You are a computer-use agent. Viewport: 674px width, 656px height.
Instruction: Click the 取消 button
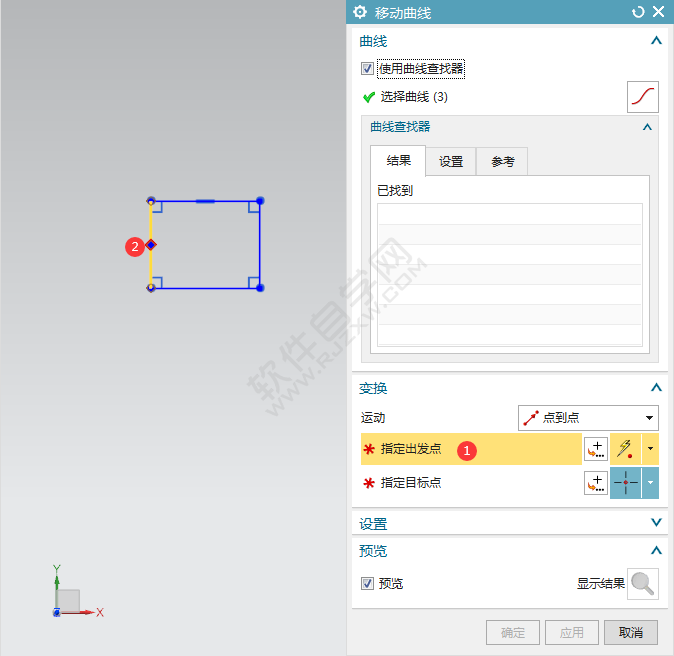(x=631, y=632)
